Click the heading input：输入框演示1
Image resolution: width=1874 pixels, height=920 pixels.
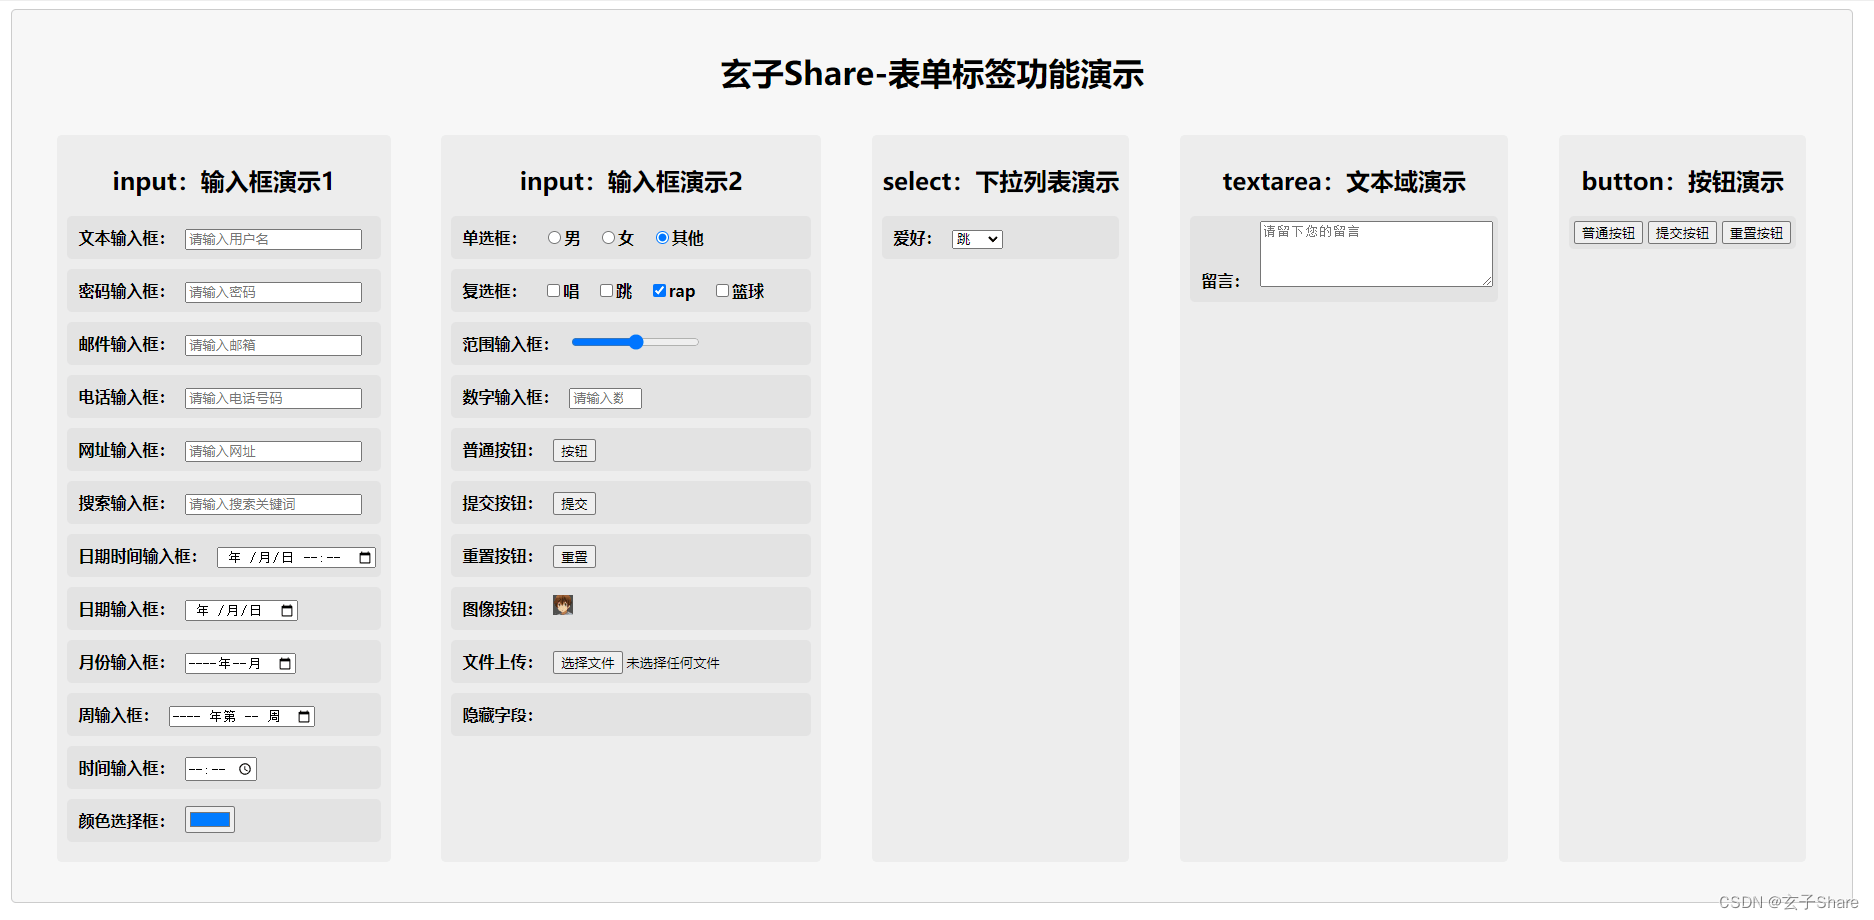click(x=223, y=182)
